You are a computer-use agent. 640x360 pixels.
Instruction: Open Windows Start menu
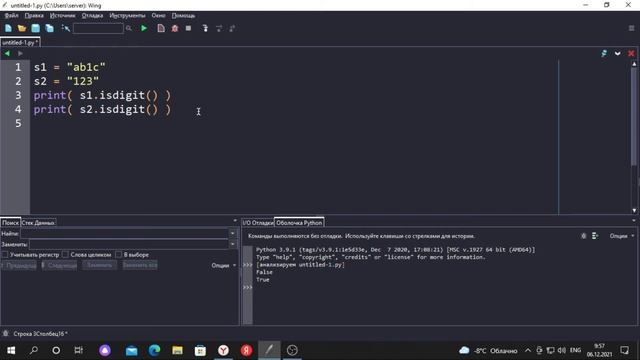click(x=11, y=350)
